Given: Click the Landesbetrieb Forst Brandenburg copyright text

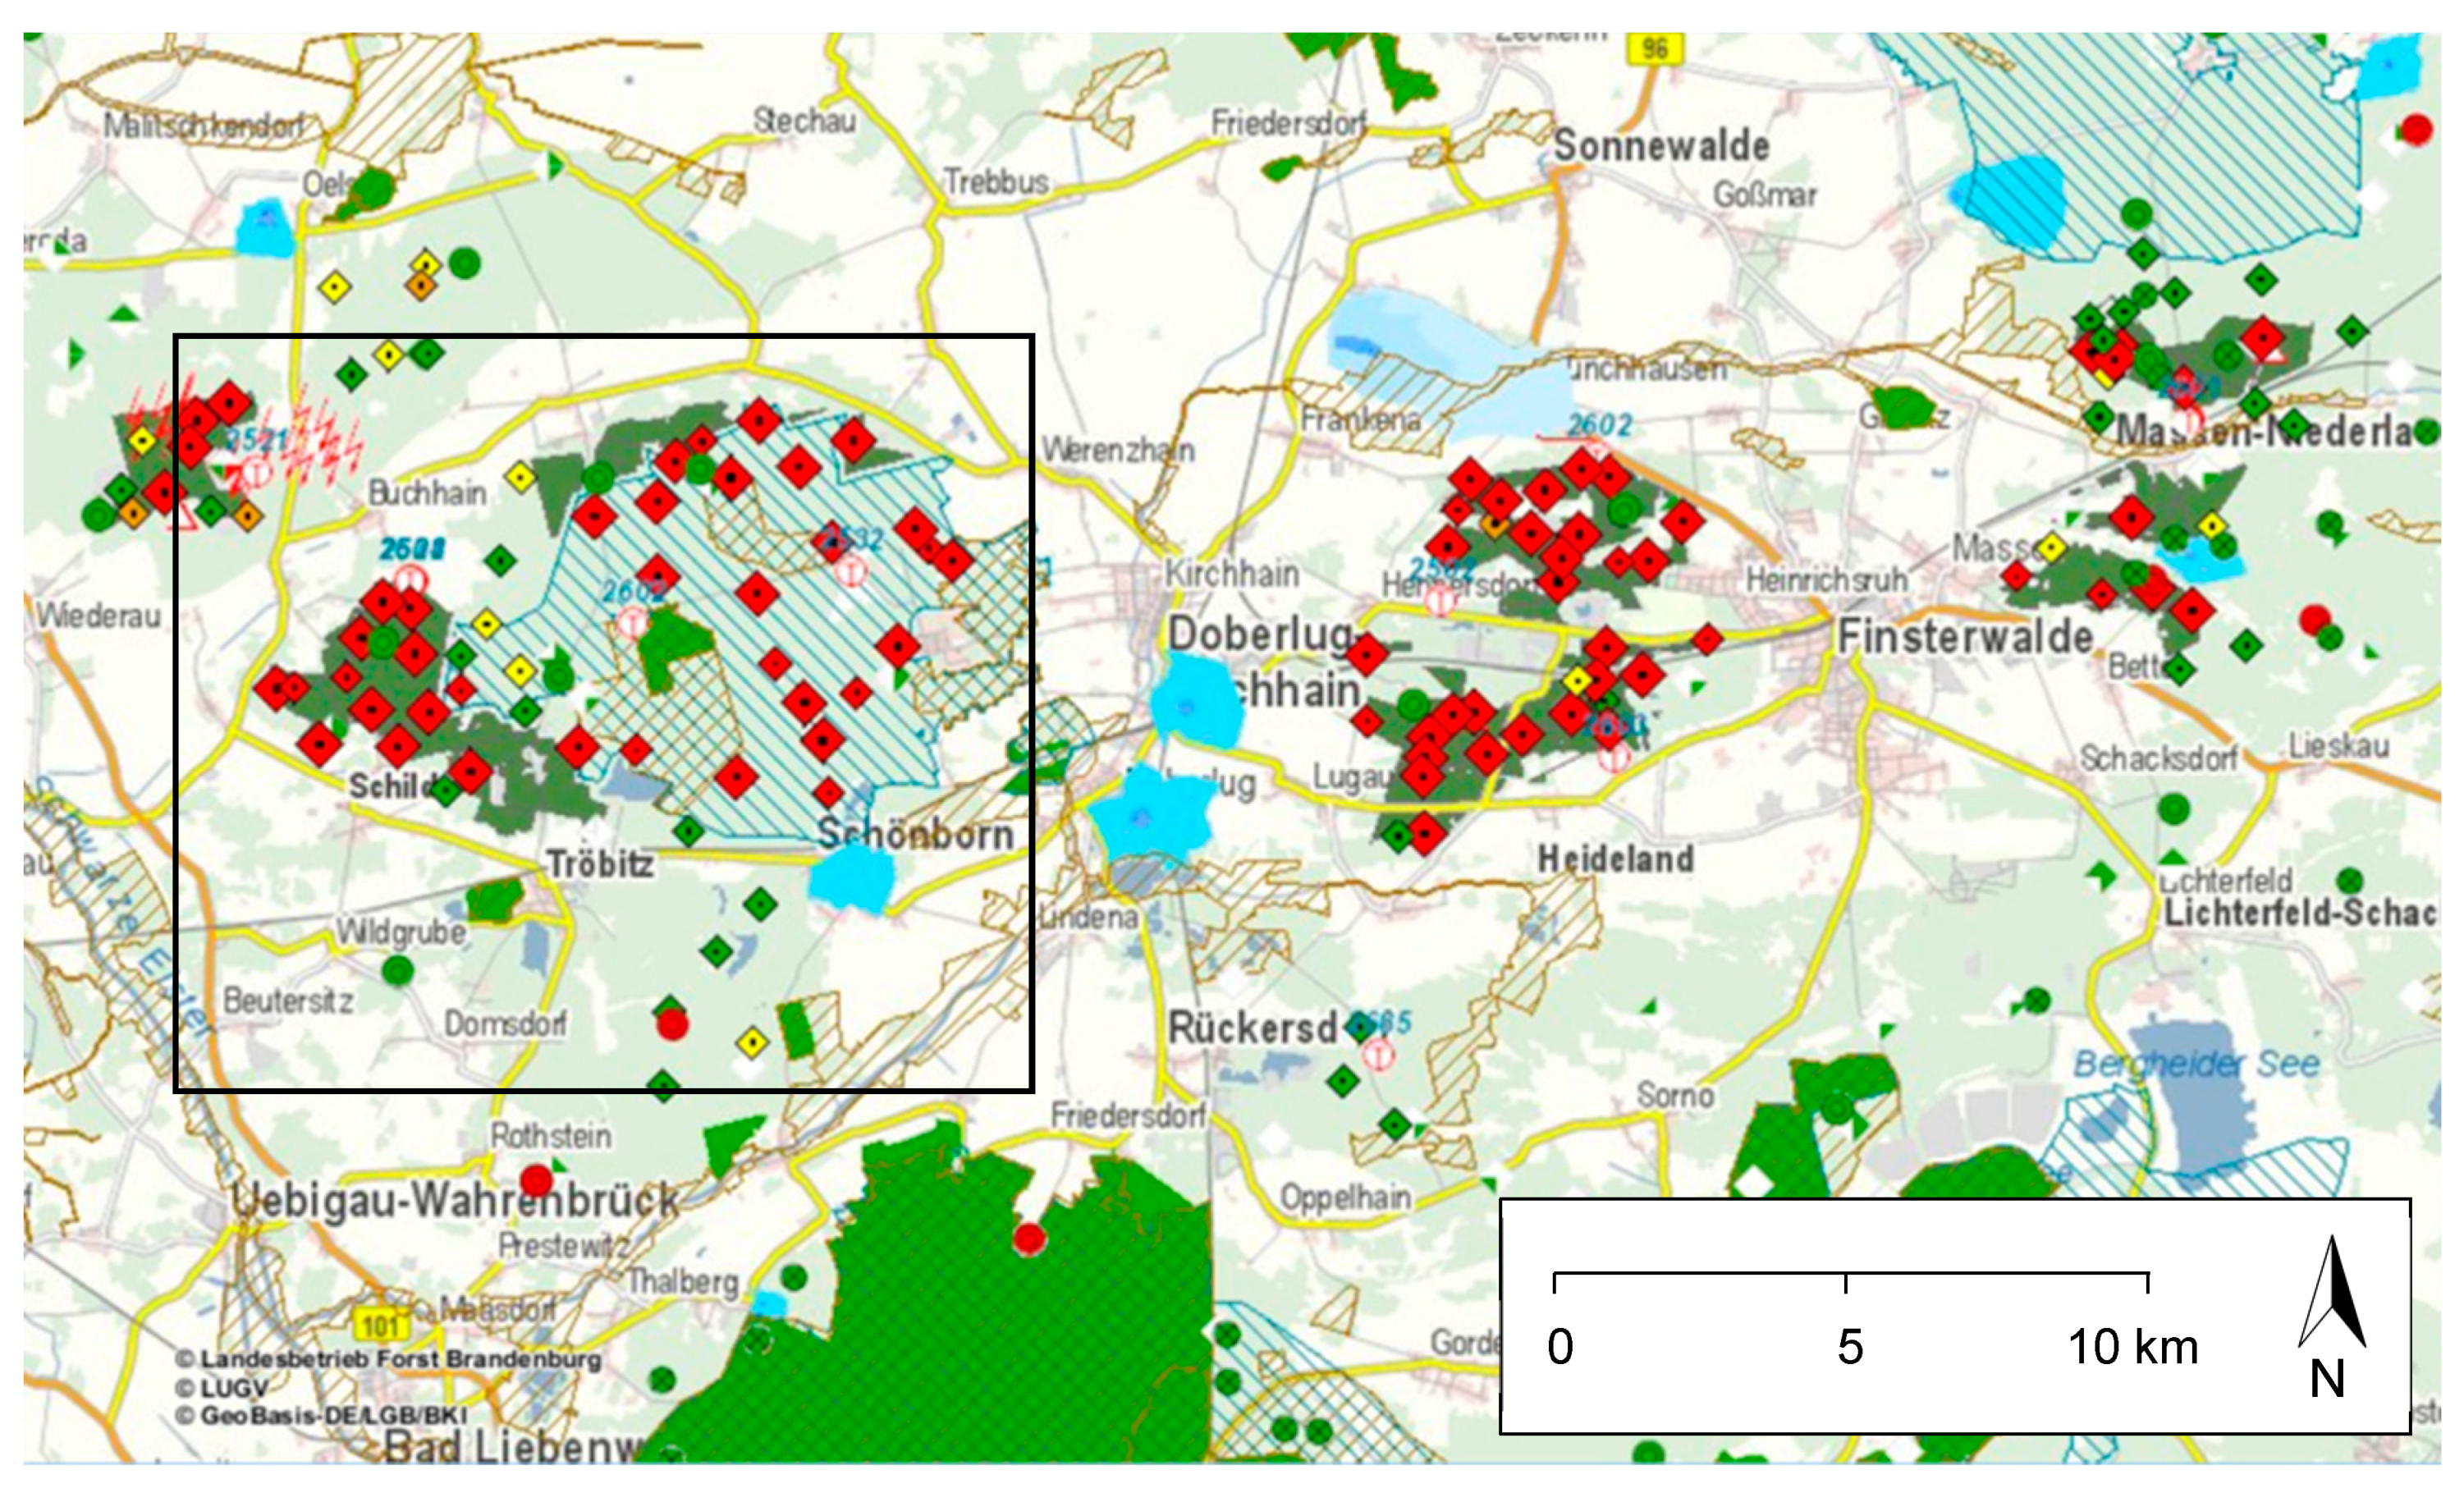Looking at the screenshot, I should click(x=389, y=1359).
